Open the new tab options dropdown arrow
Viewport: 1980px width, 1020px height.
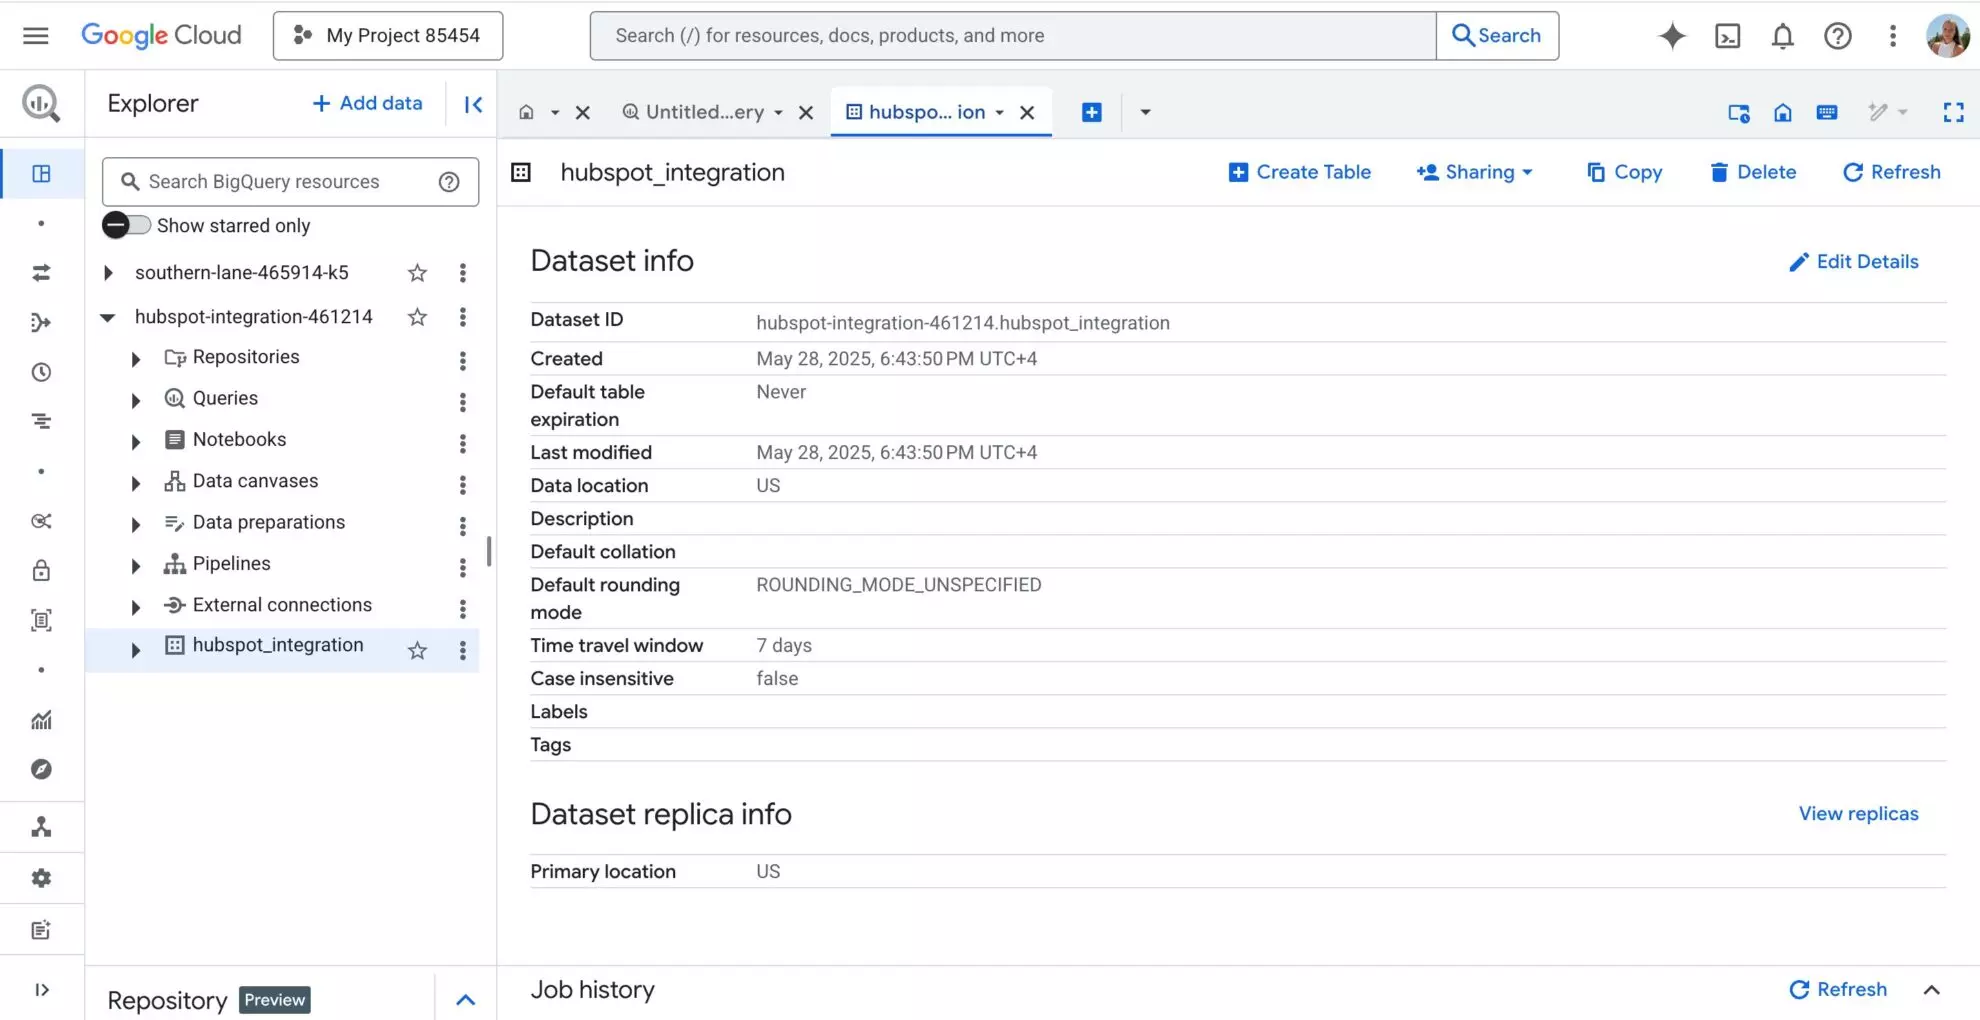click(x=1145, y=112)
